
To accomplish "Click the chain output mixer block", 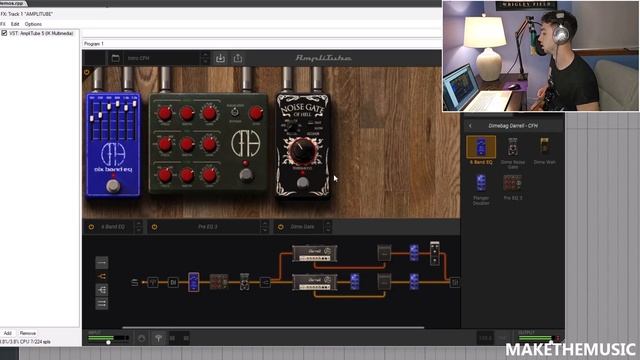I will coord(454,282).
